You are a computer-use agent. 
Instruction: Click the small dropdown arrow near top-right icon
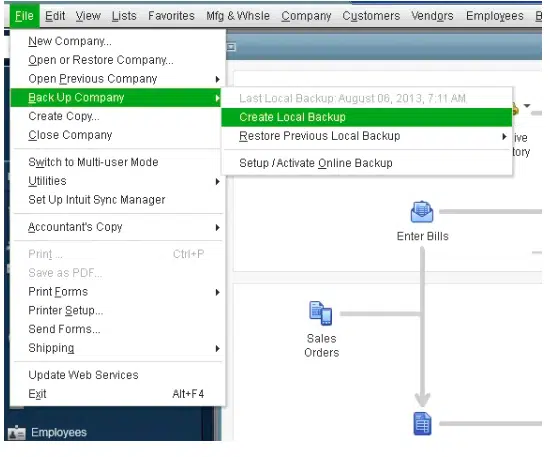coord(527,105)
